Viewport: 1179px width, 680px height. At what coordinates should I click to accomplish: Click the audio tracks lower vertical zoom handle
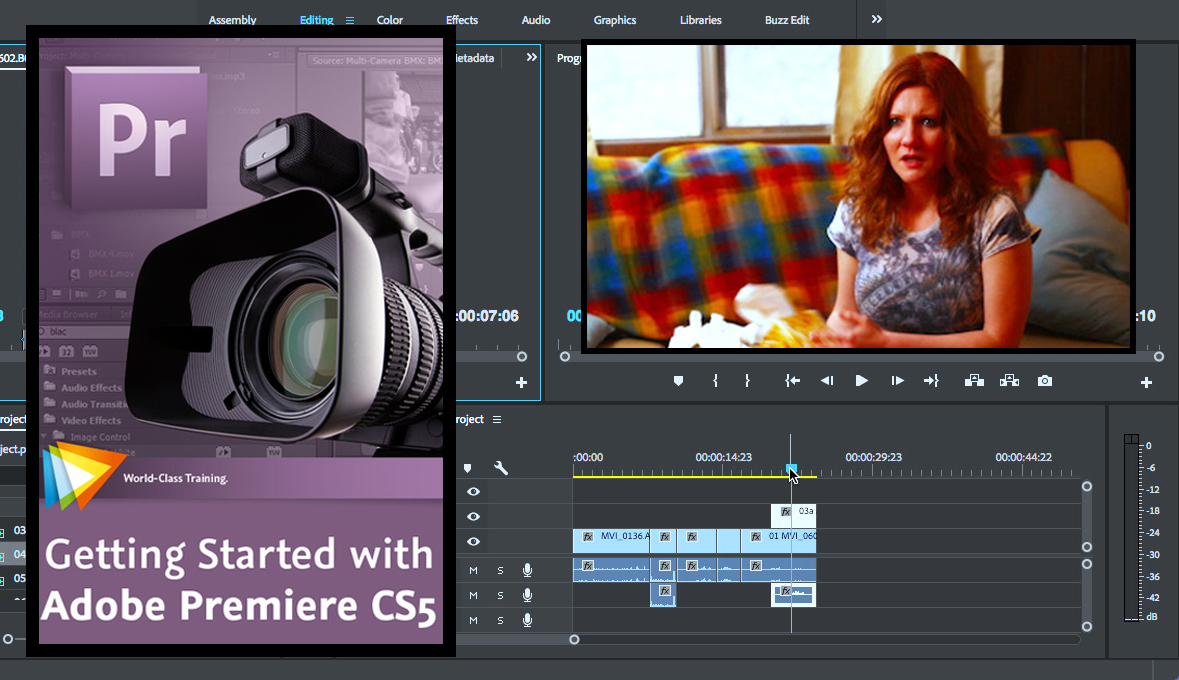(x=1087, y=626)
